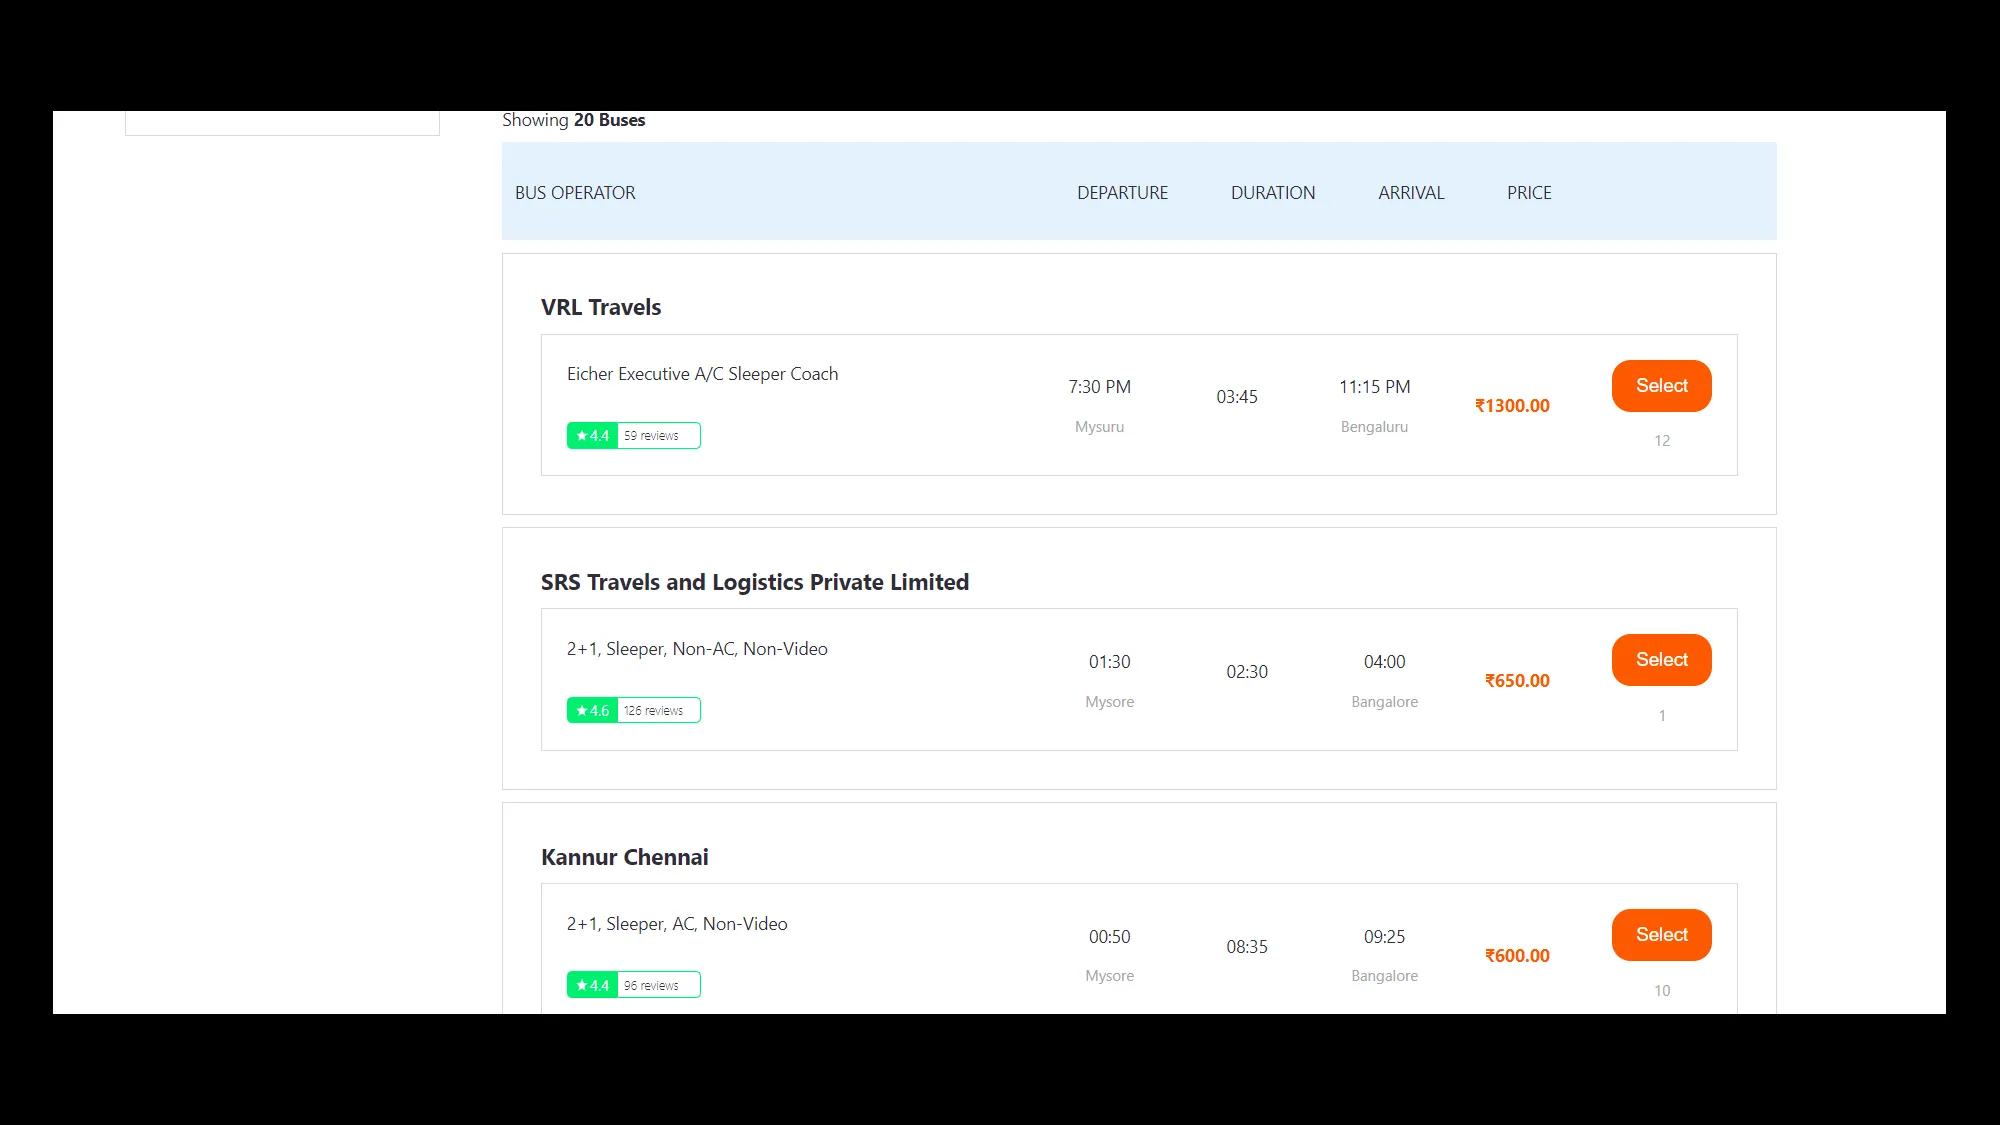Click the BUS OPERATOR column header

[x=575, y=193]
